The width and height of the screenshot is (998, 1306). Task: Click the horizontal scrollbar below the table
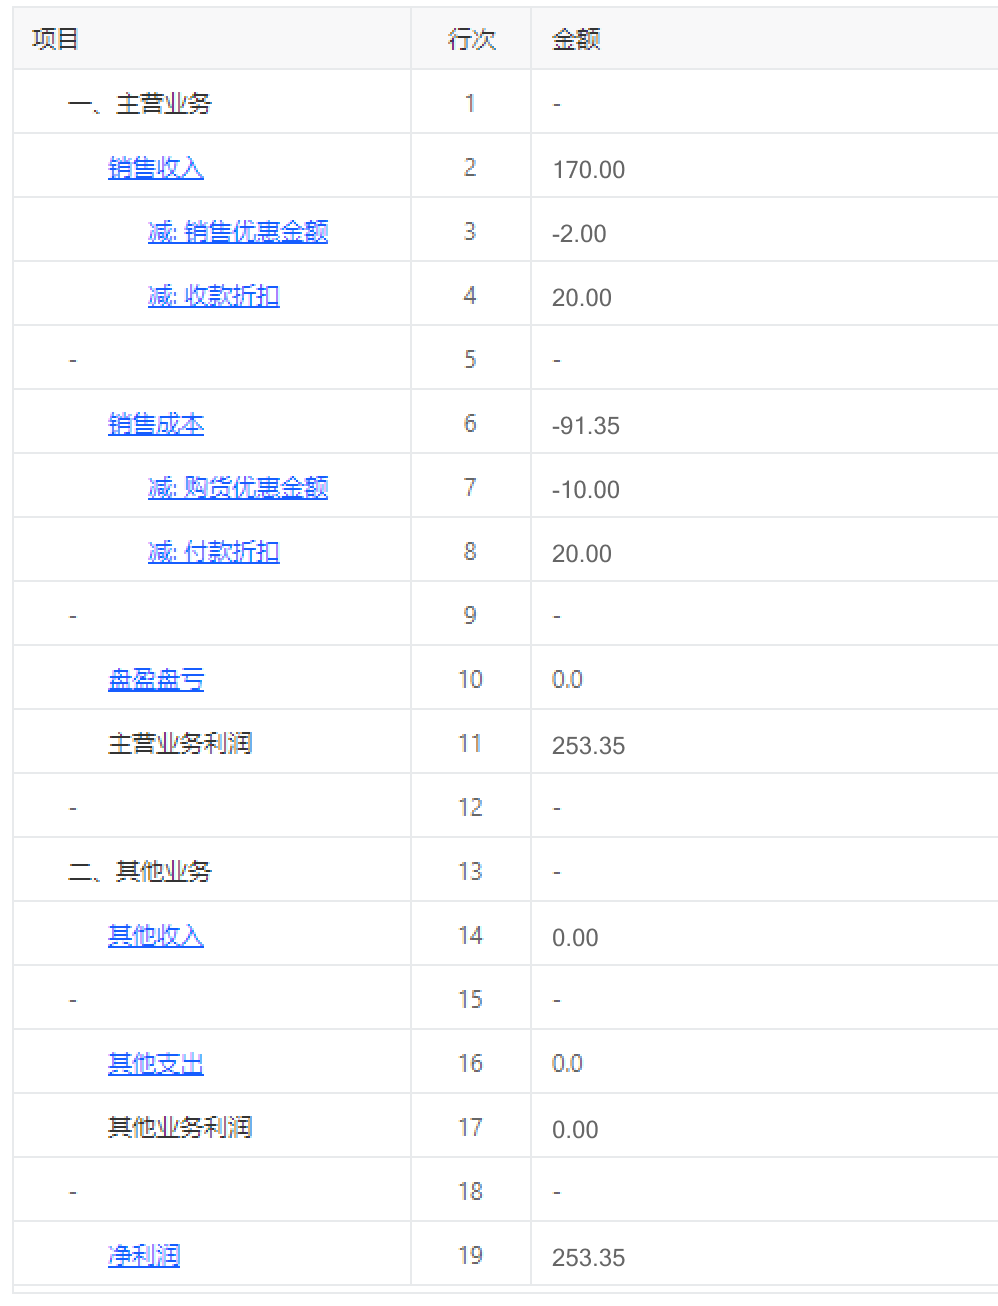499,1298
